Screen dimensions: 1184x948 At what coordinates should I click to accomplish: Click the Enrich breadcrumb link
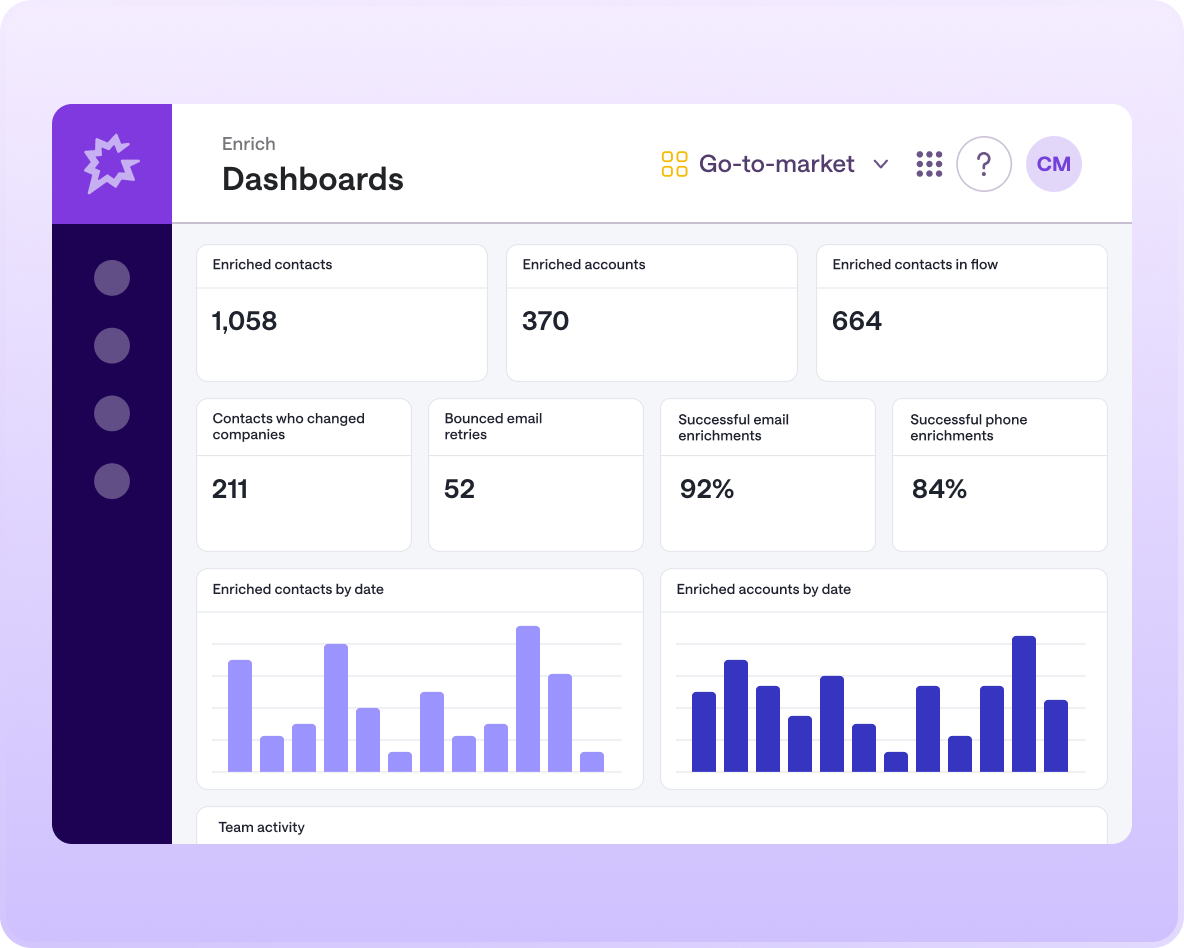pyautogui.click(x=248, y=144)
